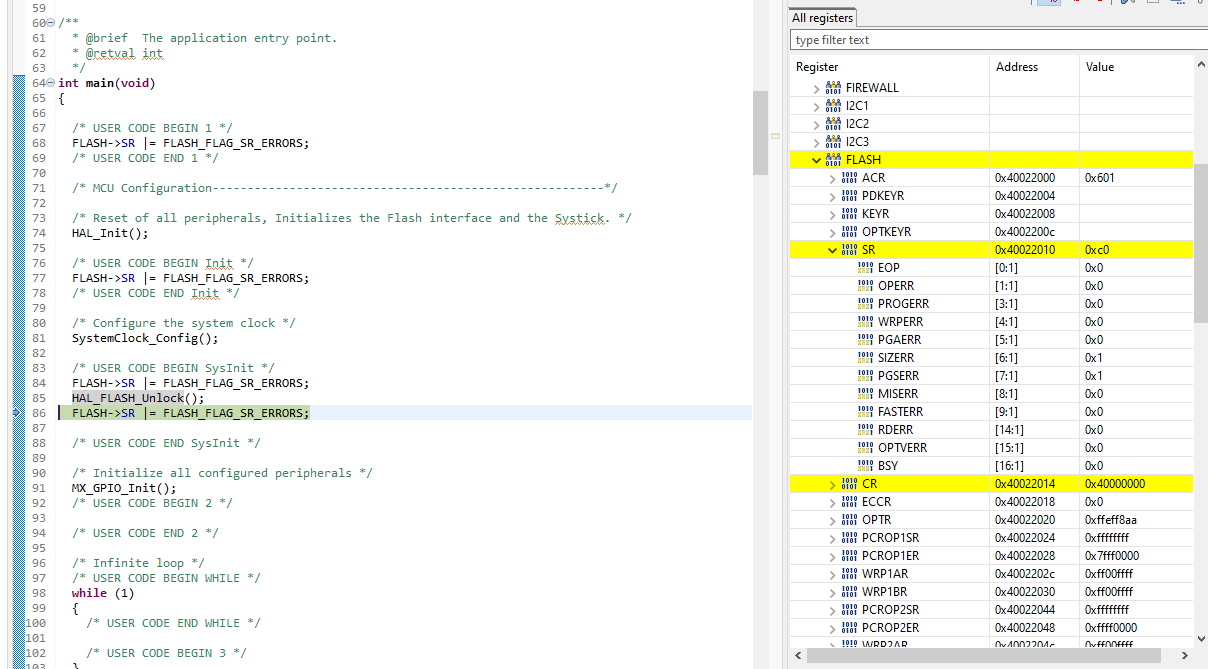Click the FLASH peripheral icon in the register list
The height and width of the screenshot is (669, 1208).
coord(833,159)
